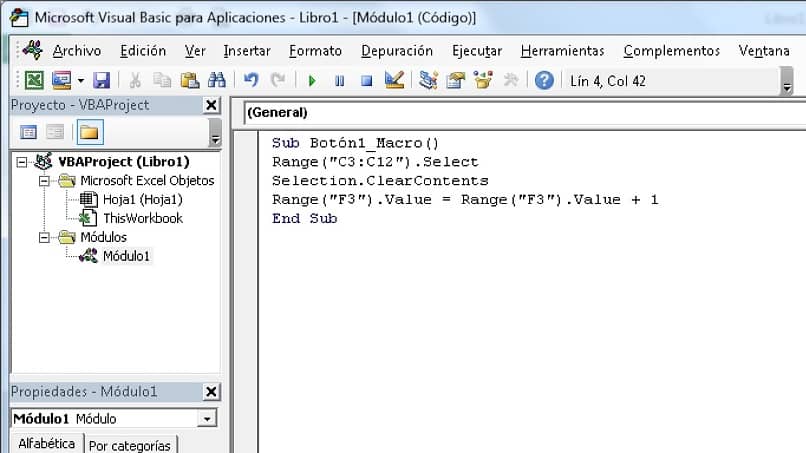
Task: Undo the last action
Action: pyautogui.click(x=251, y=80)
